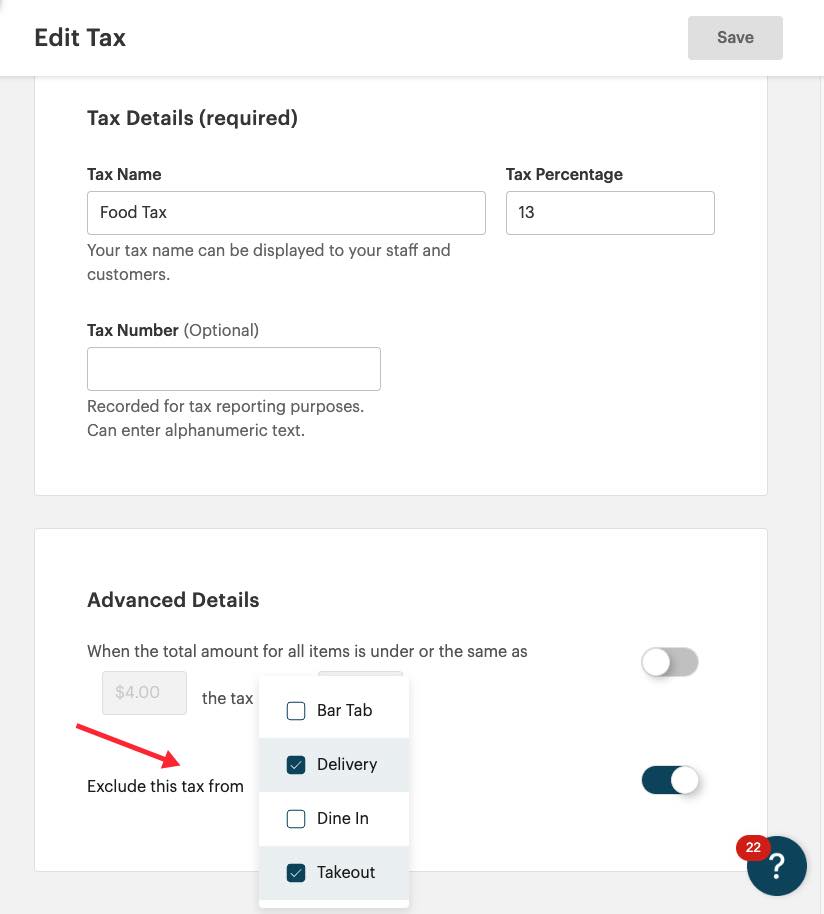Image resolution: width=824 pixels, height=914 pixels.
Task: Click the empty Tax Number field
Action: (x=234, y=369)
